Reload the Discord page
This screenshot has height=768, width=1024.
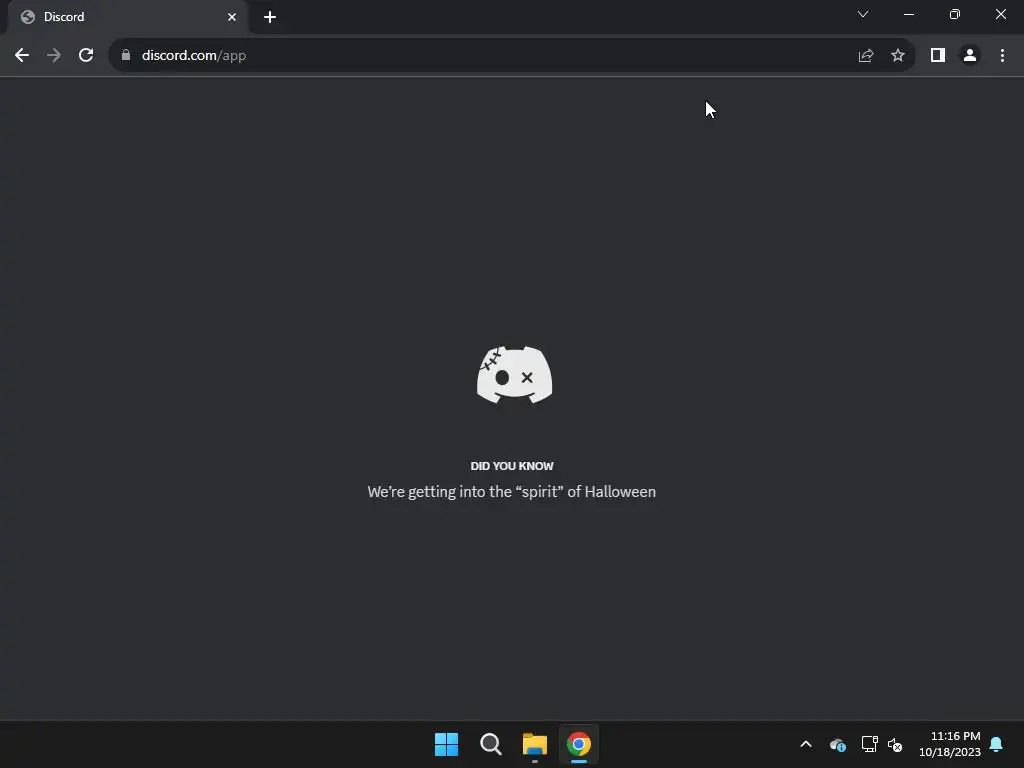pyautogui.click(x=86, y=56)
